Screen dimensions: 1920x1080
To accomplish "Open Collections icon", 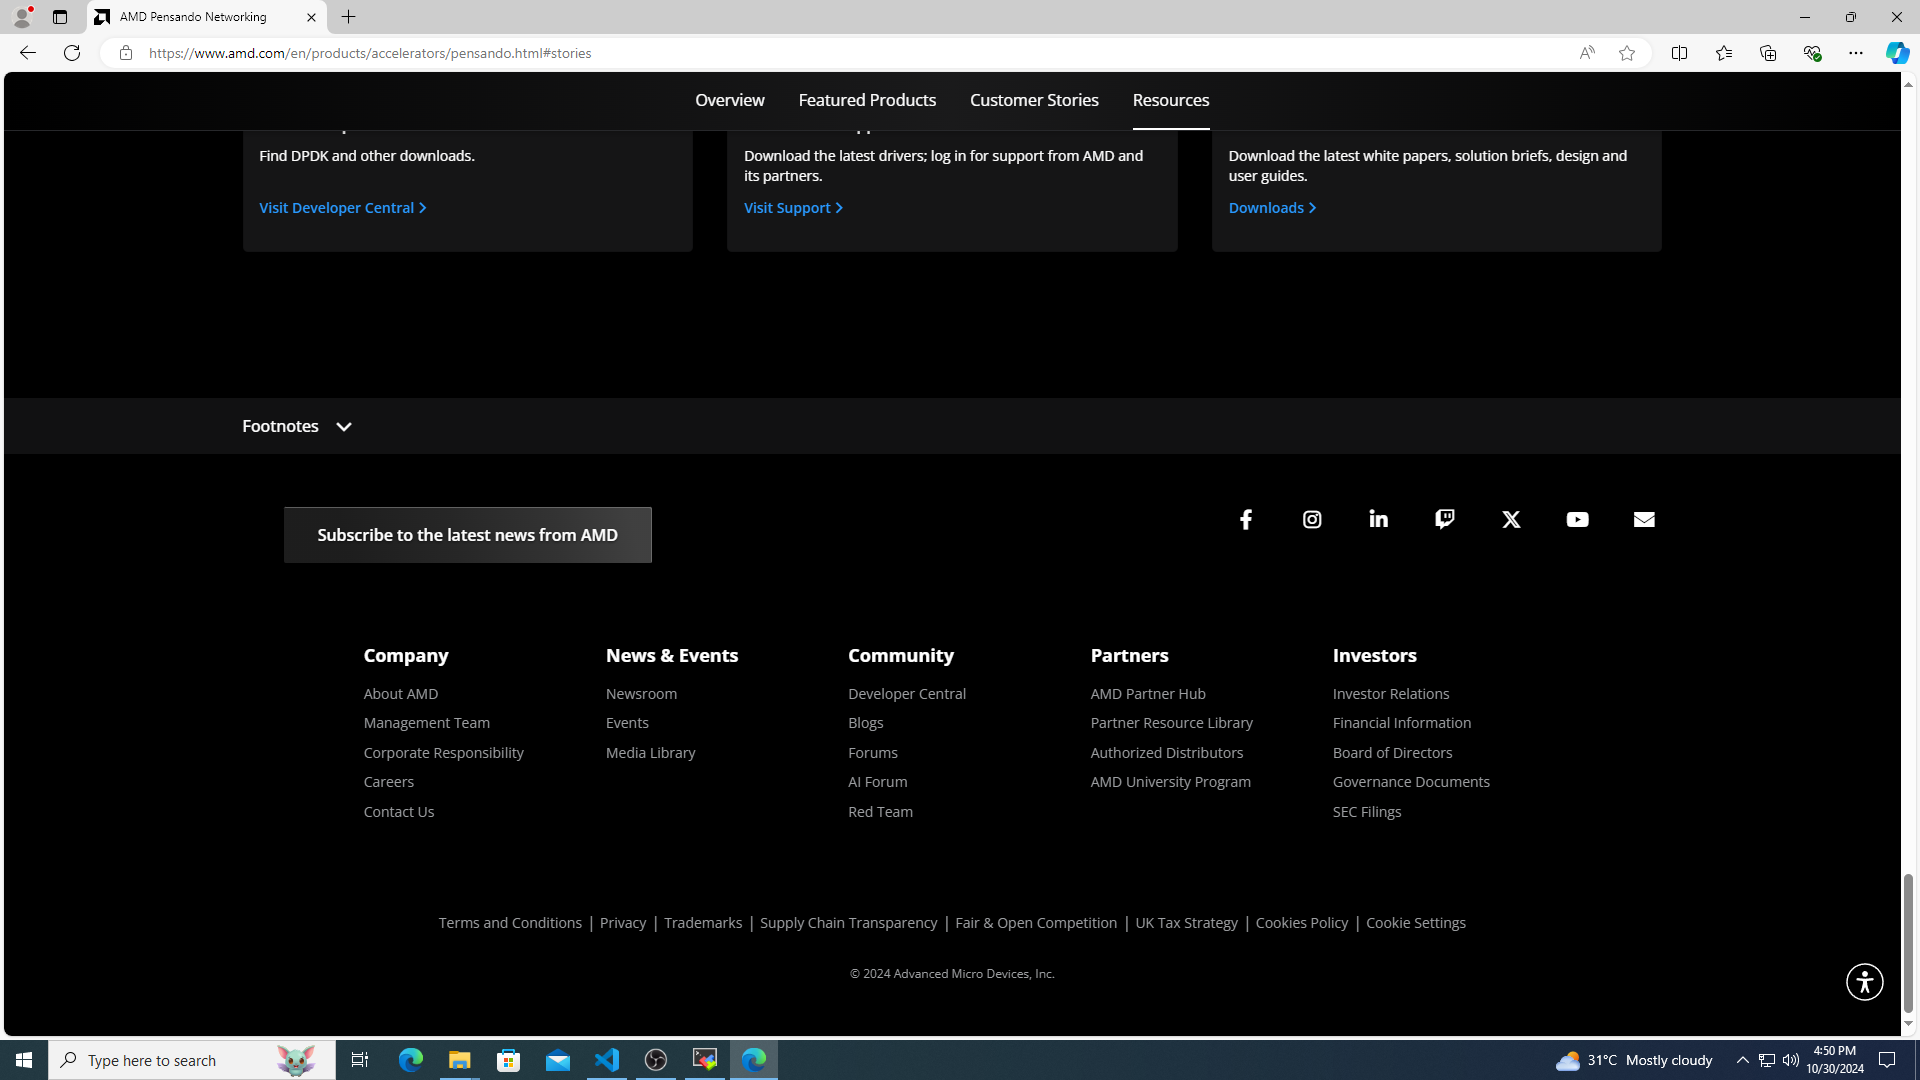I will tap(1767, 53).
